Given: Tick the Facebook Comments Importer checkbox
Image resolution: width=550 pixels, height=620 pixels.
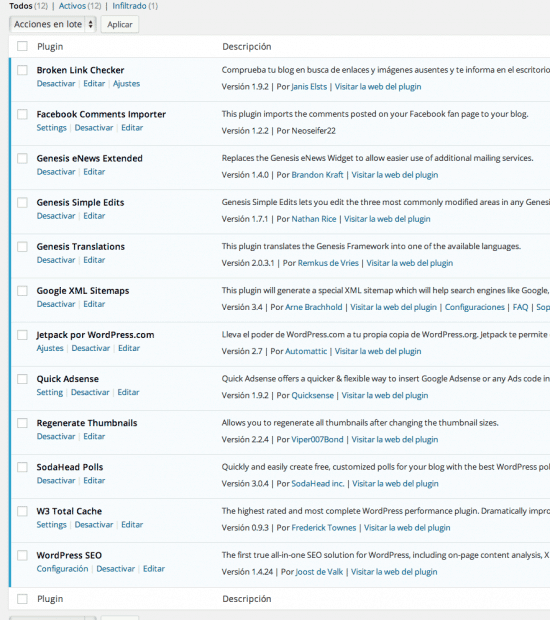Looking at the screenshot, I should [22, 114].
